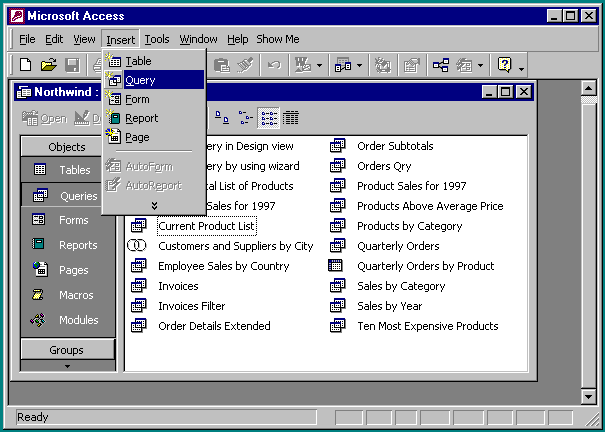Viewport: 605px width, 432px height.
Task: Click the Groups bar button
Action: click(x=67, y=350)
